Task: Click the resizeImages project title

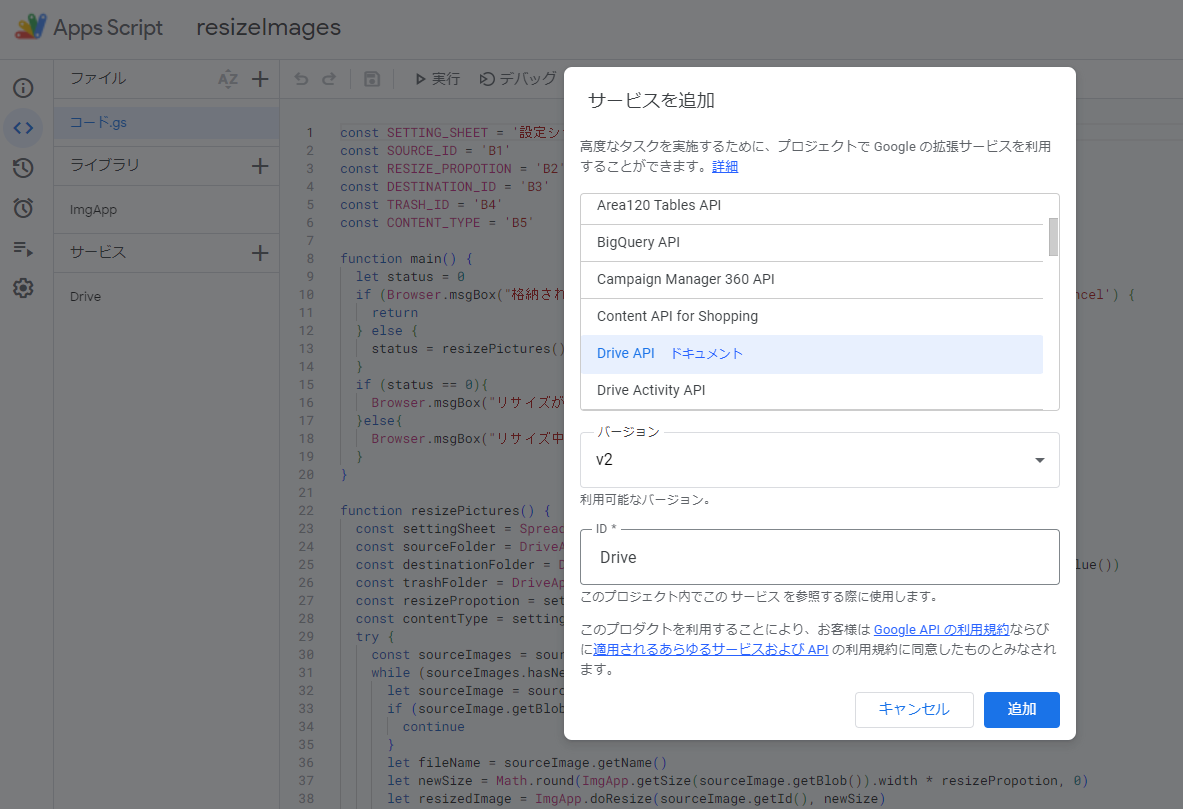Action: click(x=269, y=27)
